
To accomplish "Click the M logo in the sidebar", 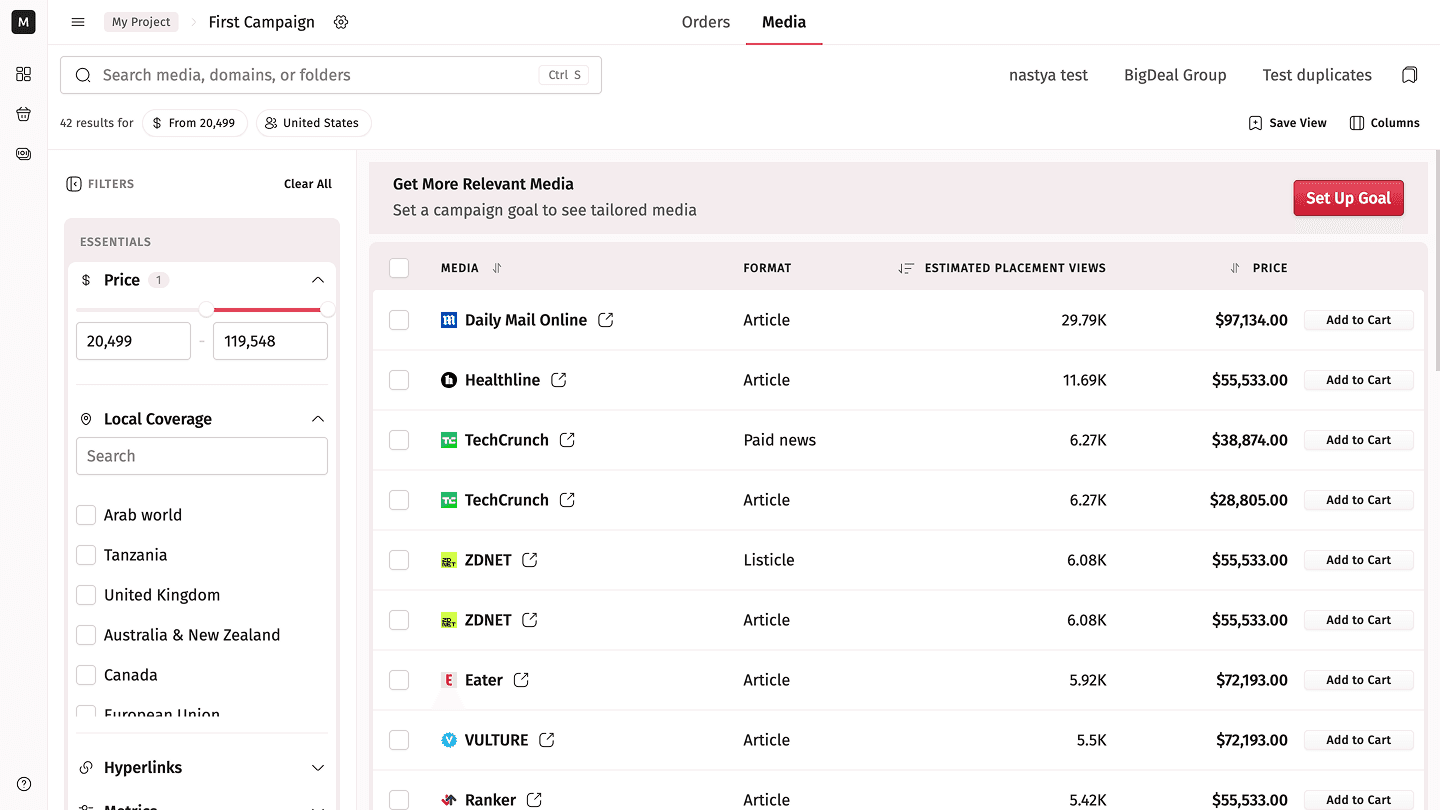I will (x=23, y=22).
